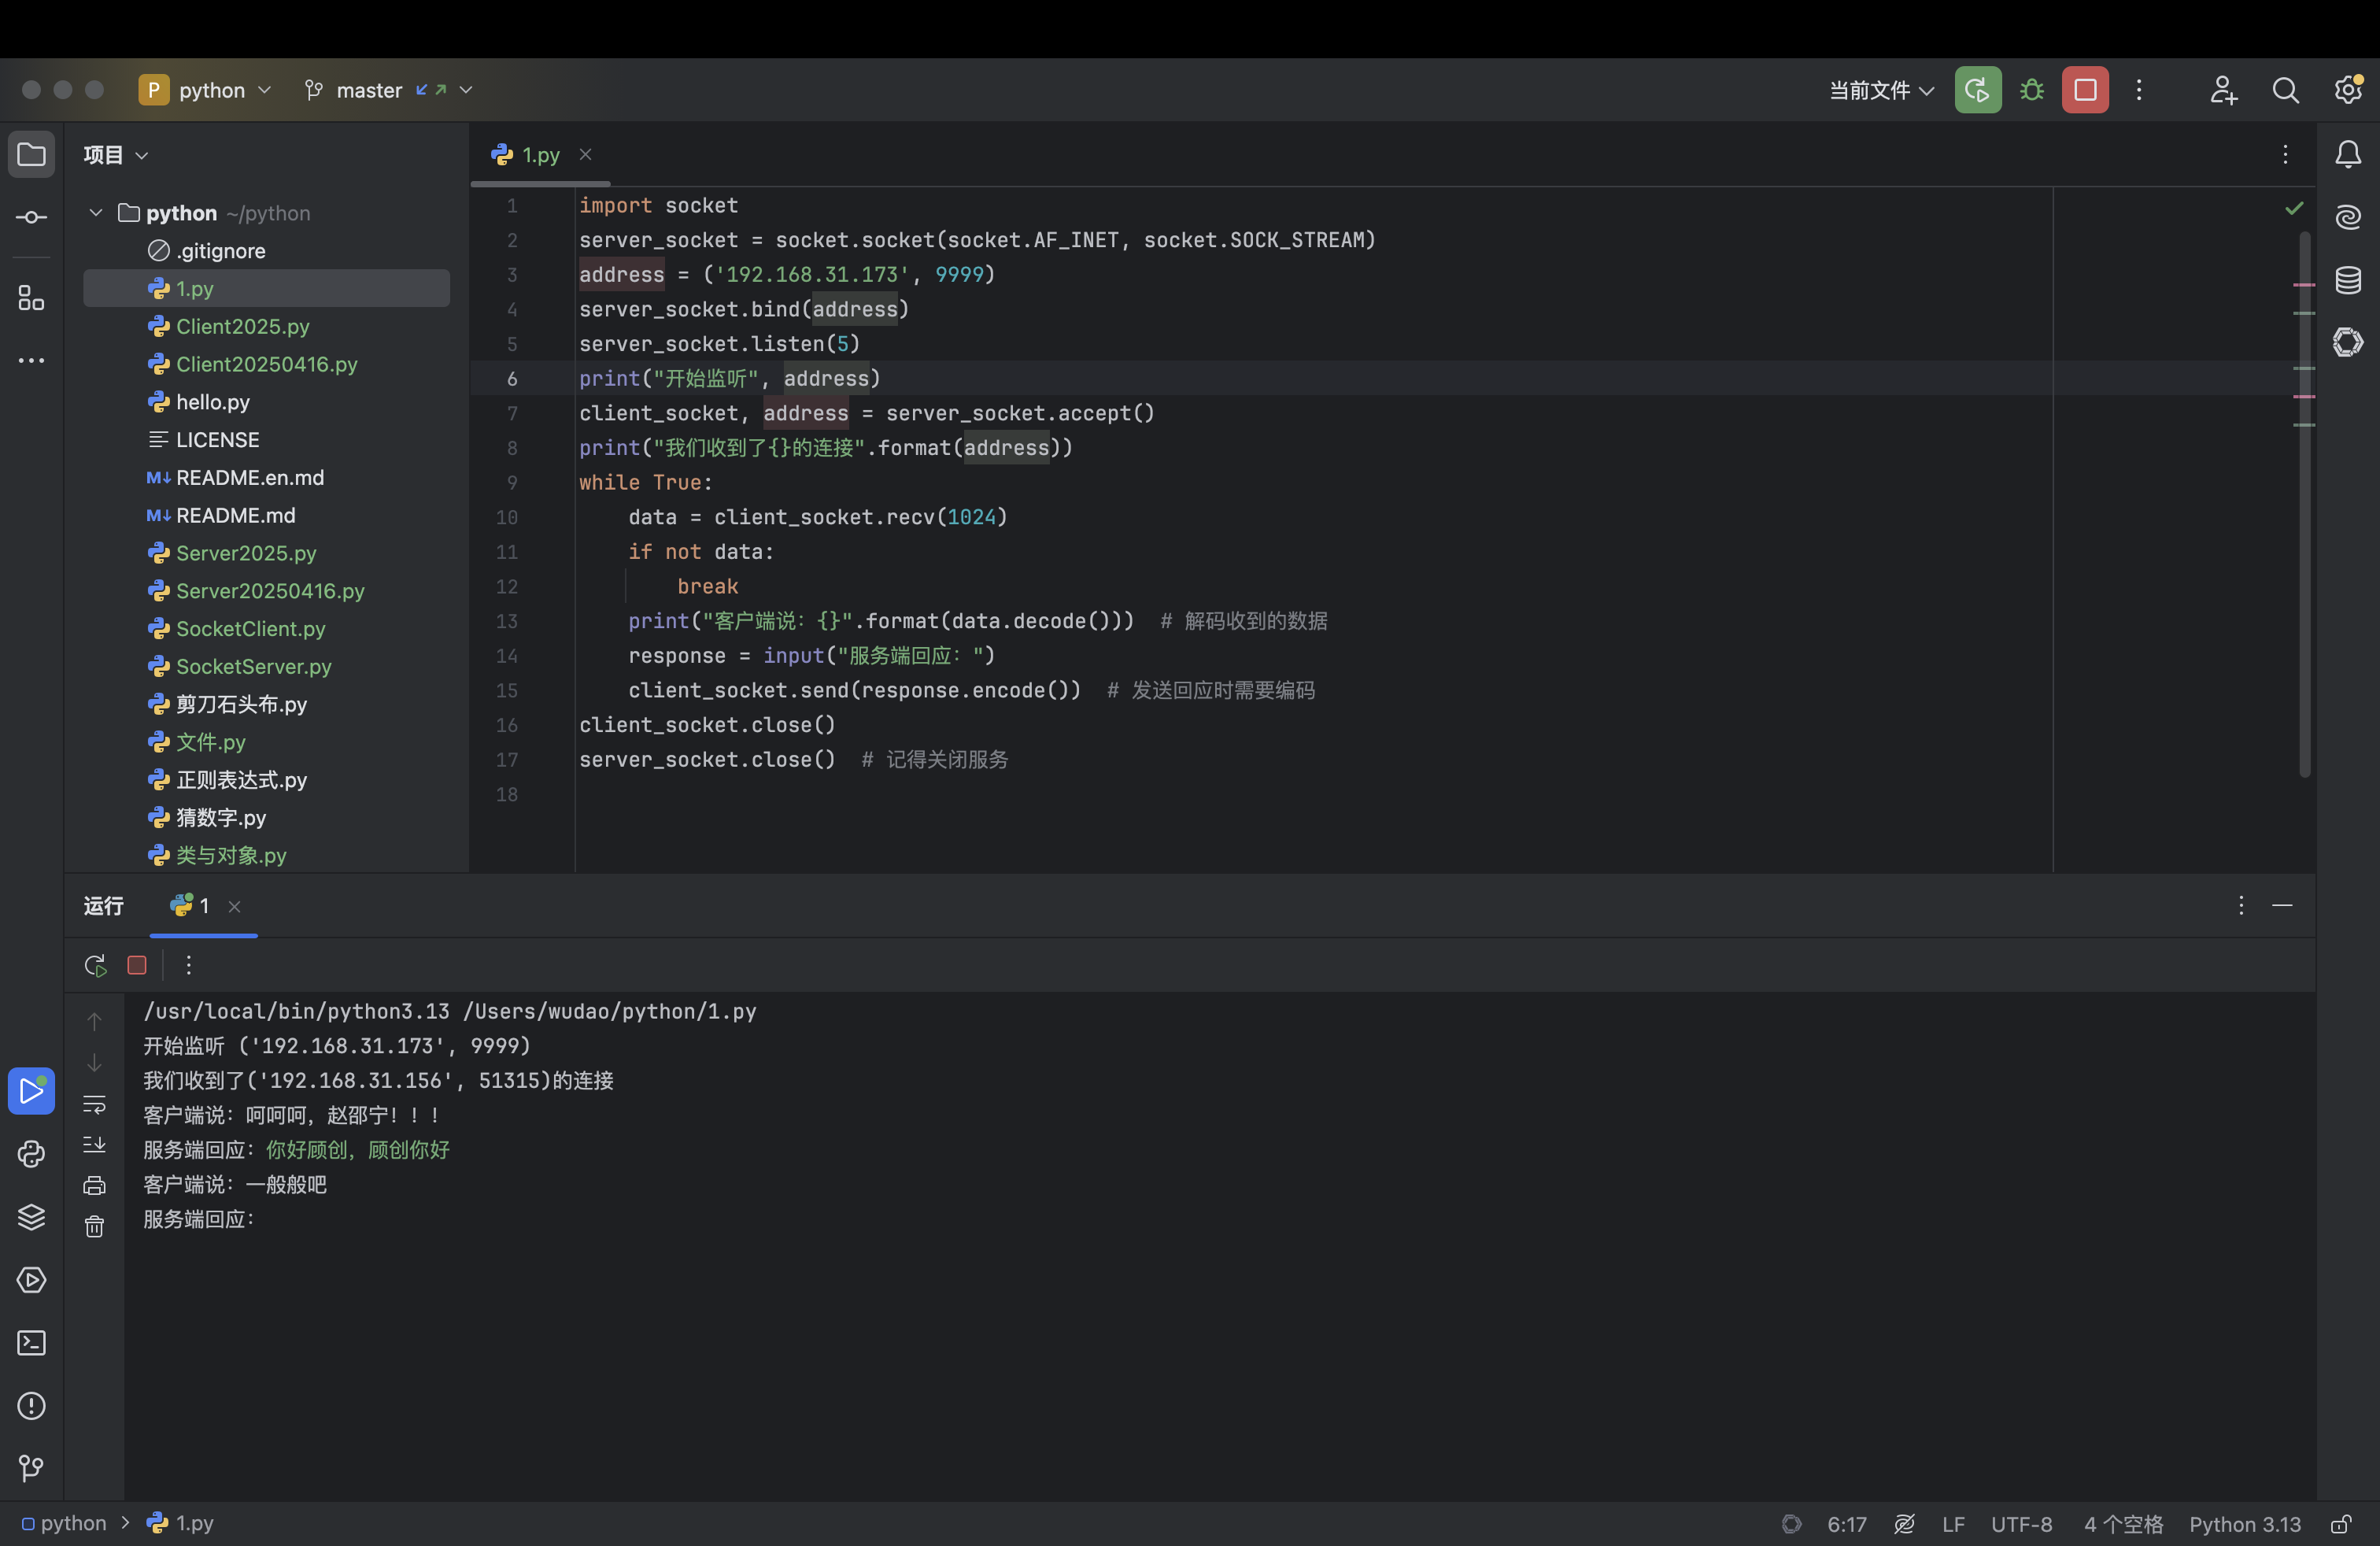Screen dimensions: 2380x1546
Task: Open the Terminal tool window
Action: tap(31, 1343)
